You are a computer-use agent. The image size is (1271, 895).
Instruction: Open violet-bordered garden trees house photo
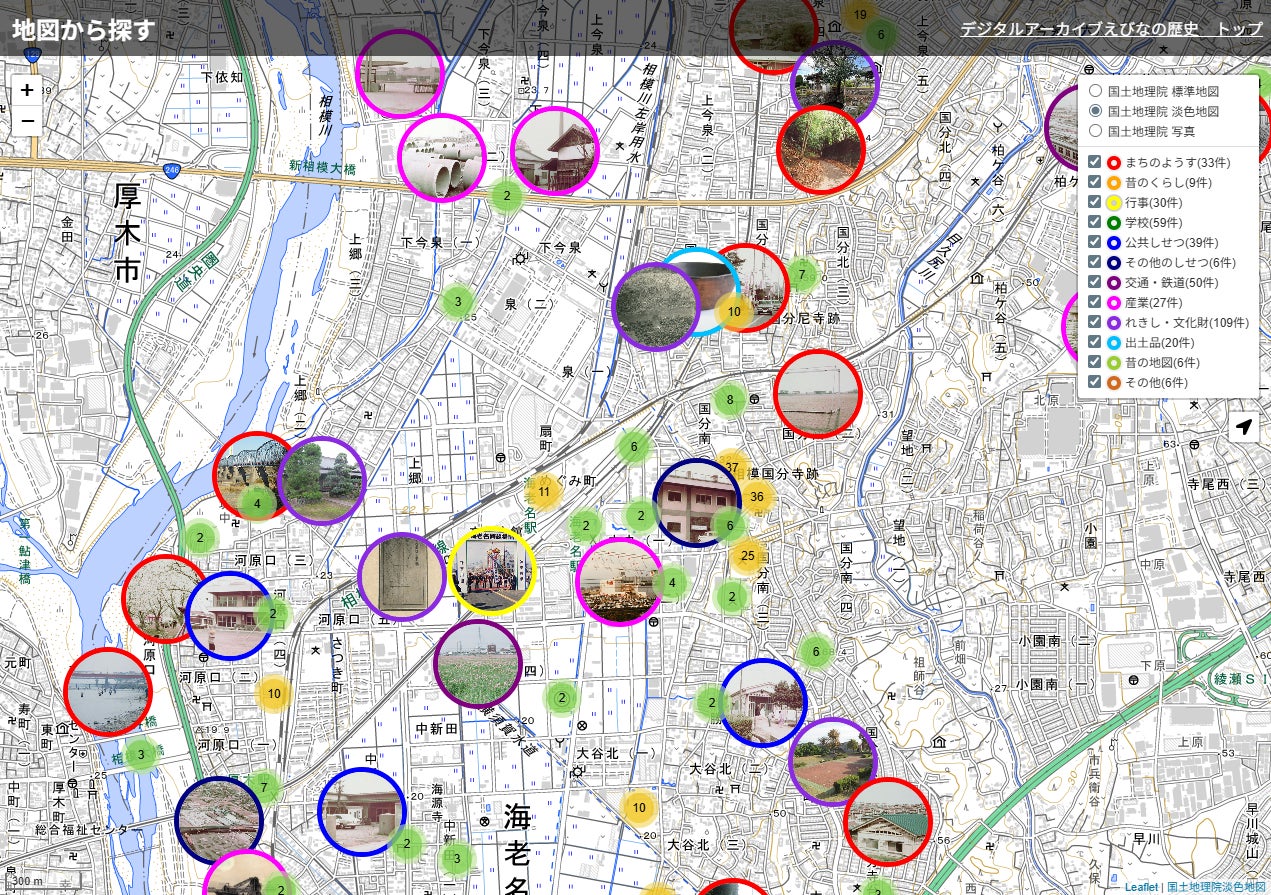click(x=322, y=481)
